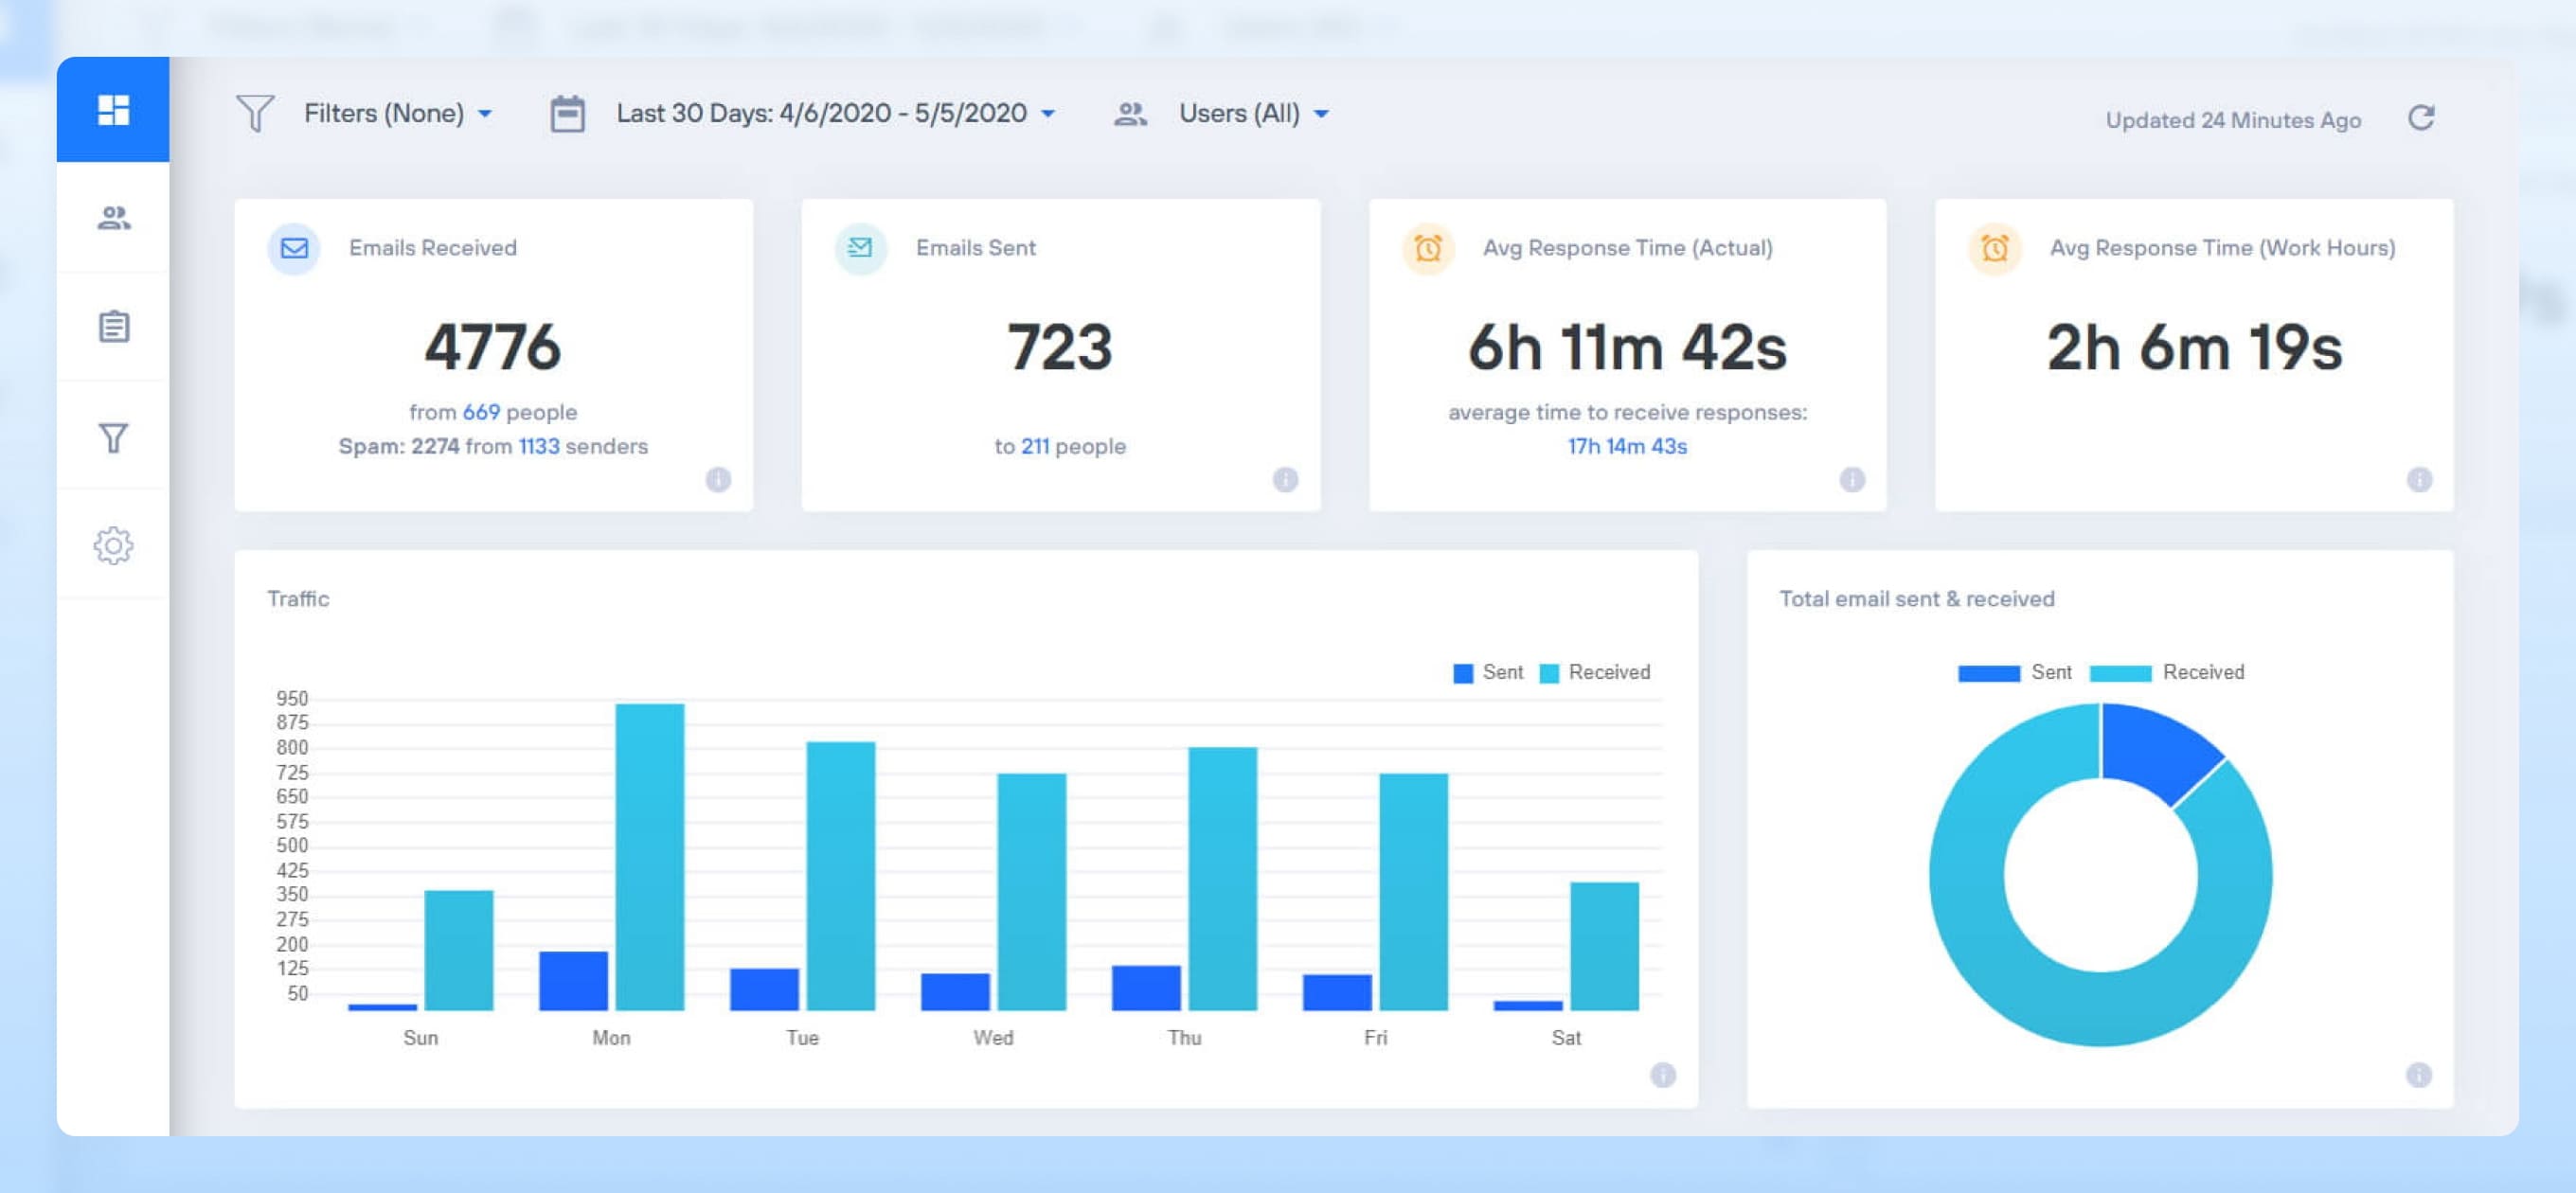Open info icon on Avg Response Time (Actual) card
This screenshot has height=1193, width=2576.
(x=1852, y=480)
